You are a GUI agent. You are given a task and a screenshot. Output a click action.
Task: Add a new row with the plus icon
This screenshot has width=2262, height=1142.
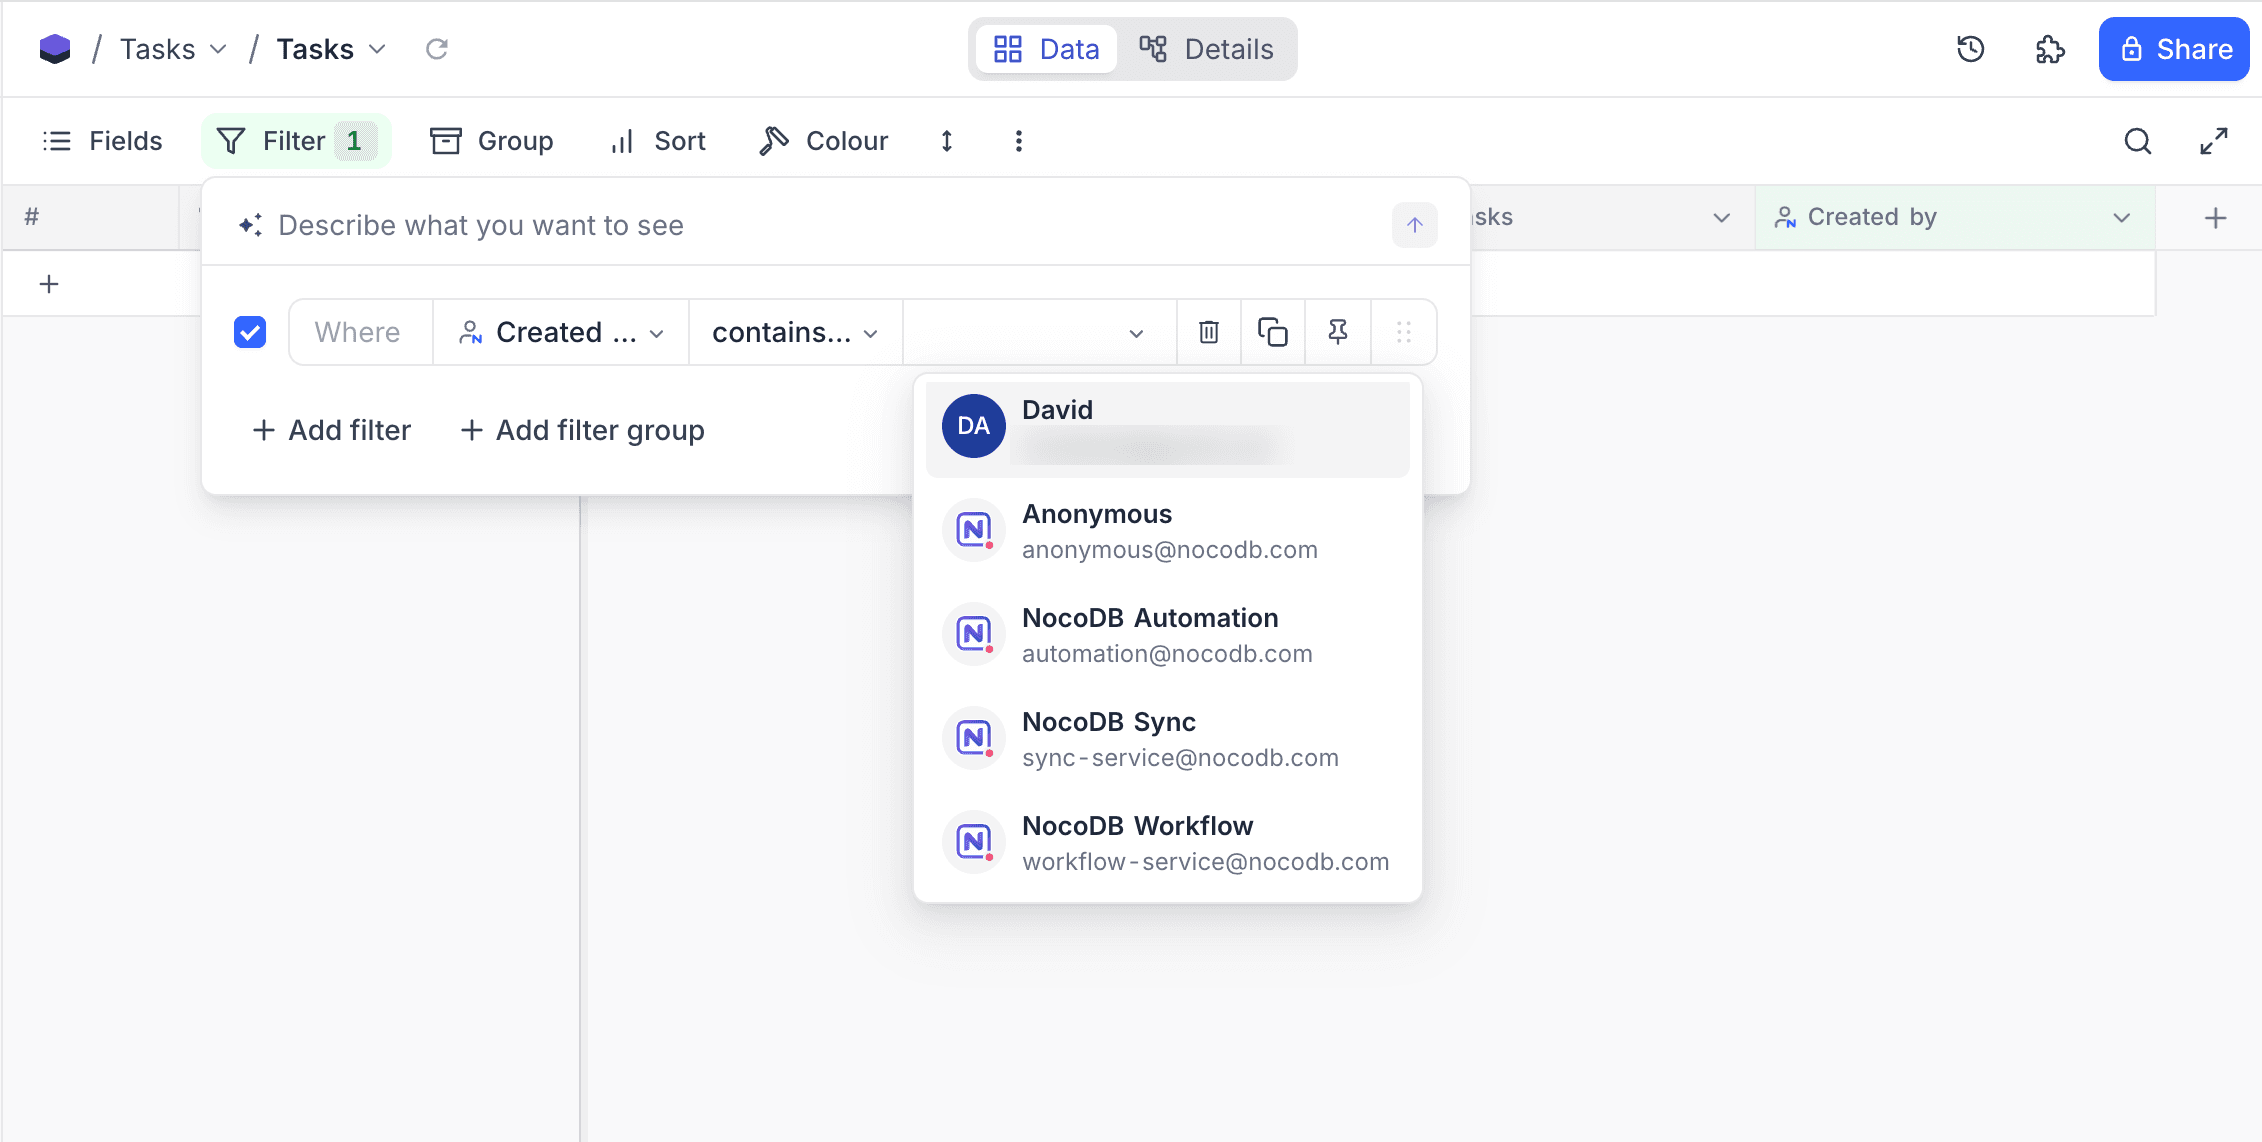point(49,284)
